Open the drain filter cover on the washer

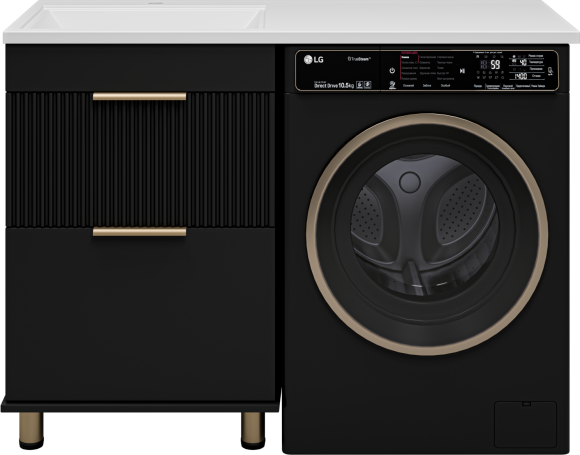click(526, 424)
